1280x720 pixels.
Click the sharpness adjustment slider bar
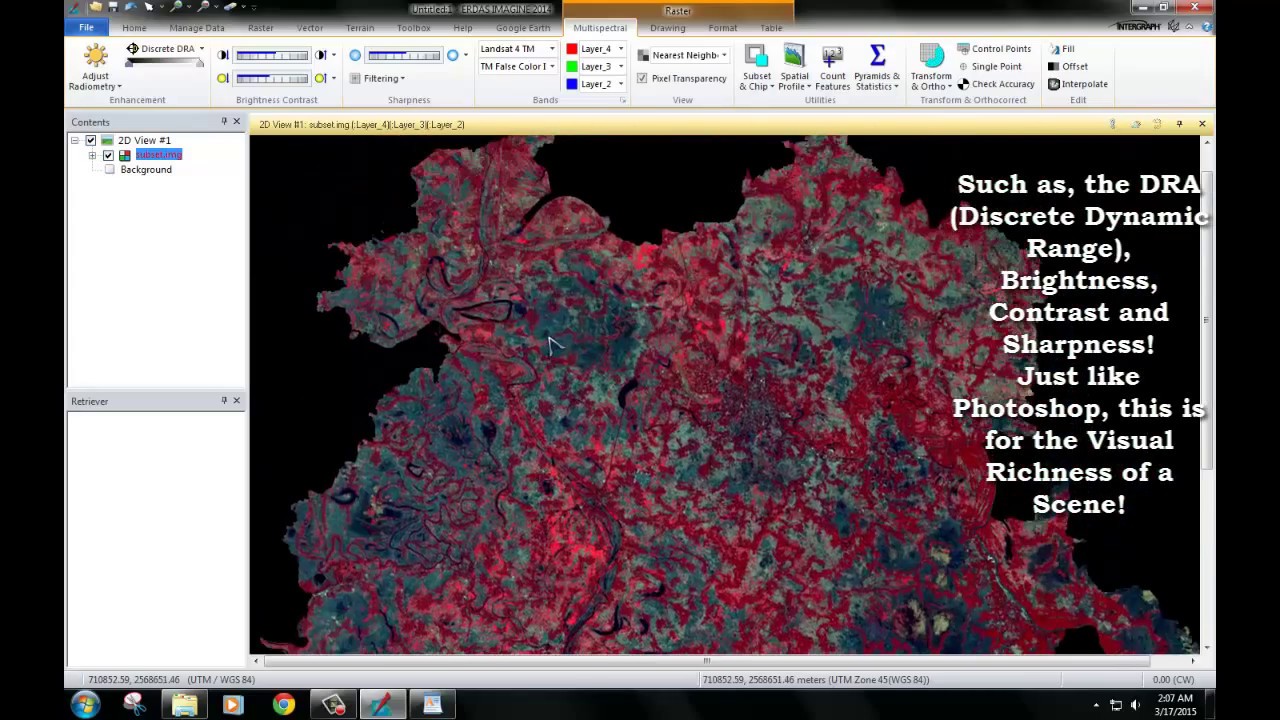tap(404, 55)
